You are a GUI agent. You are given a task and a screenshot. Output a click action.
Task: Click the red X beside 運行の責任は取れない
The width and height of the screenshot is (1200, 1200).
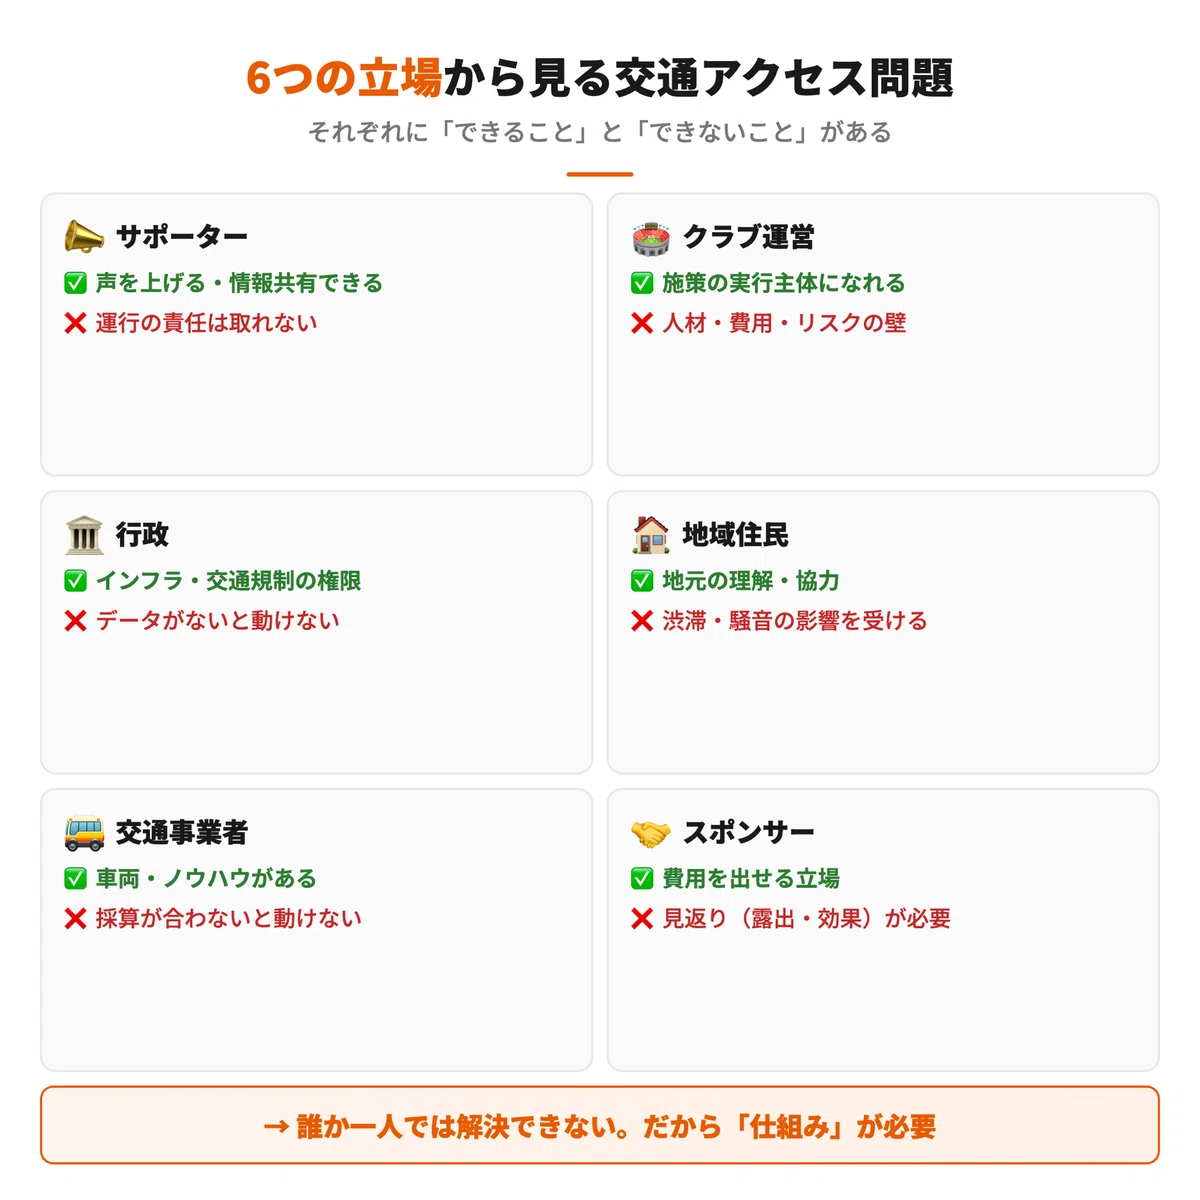pos(75,323)
